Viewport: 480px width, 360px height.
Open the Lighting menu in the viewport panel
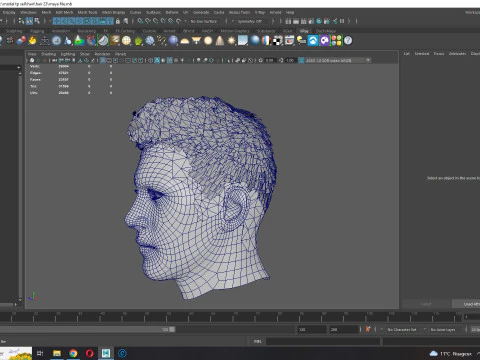[x=68, y=54]
